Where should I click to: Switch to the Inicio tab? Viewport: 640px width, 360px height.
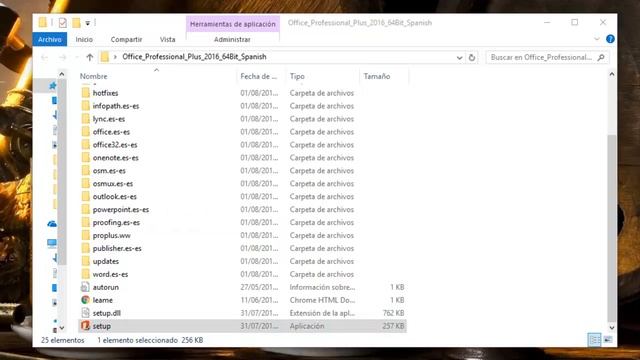[x=84, y=39]
